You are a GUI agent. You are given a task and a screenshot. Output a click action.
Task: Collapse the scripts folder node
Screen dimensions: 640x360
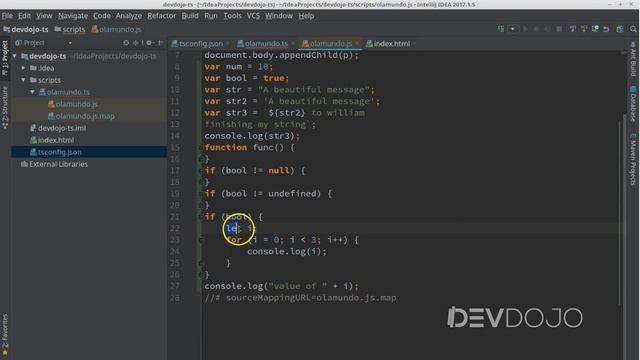23,80
